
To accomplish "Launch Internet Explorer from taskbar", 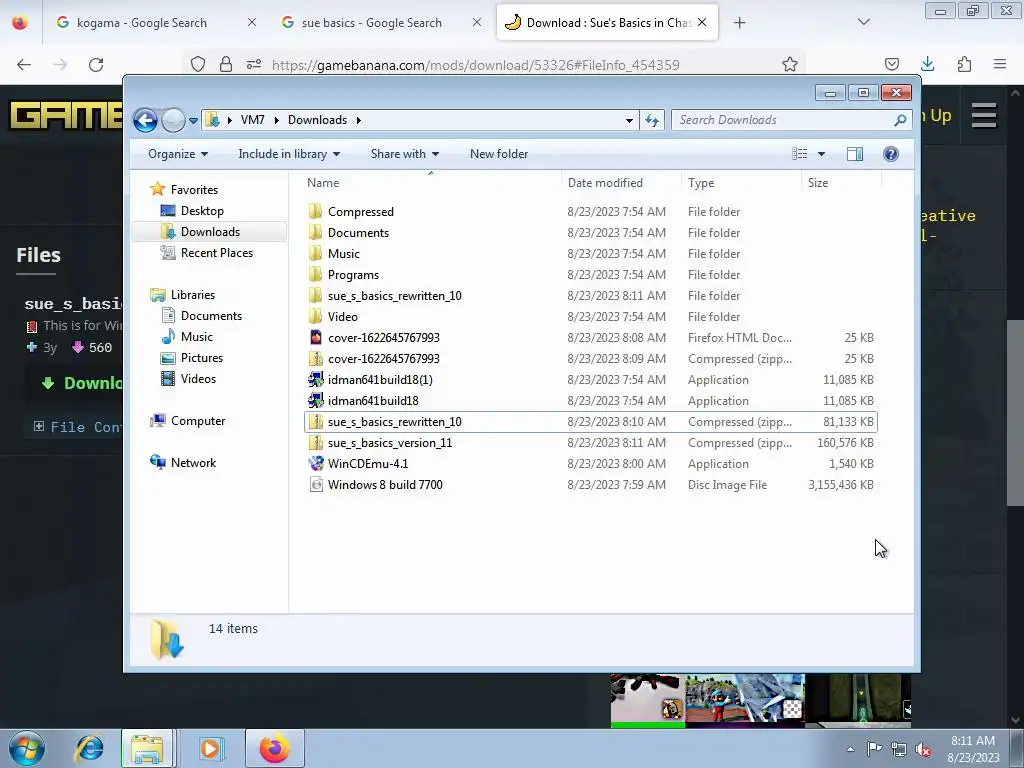I will pyautogui.click(x=89, y=748).
